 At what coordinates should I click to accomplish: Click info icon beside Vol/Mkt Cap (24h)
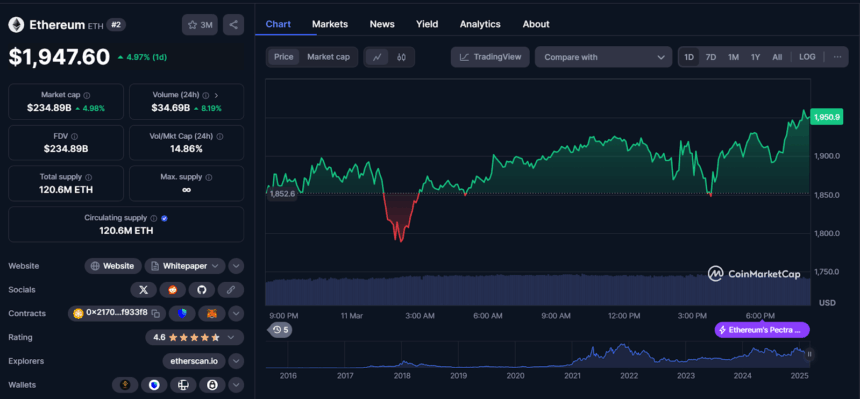(x=219, y=136)
